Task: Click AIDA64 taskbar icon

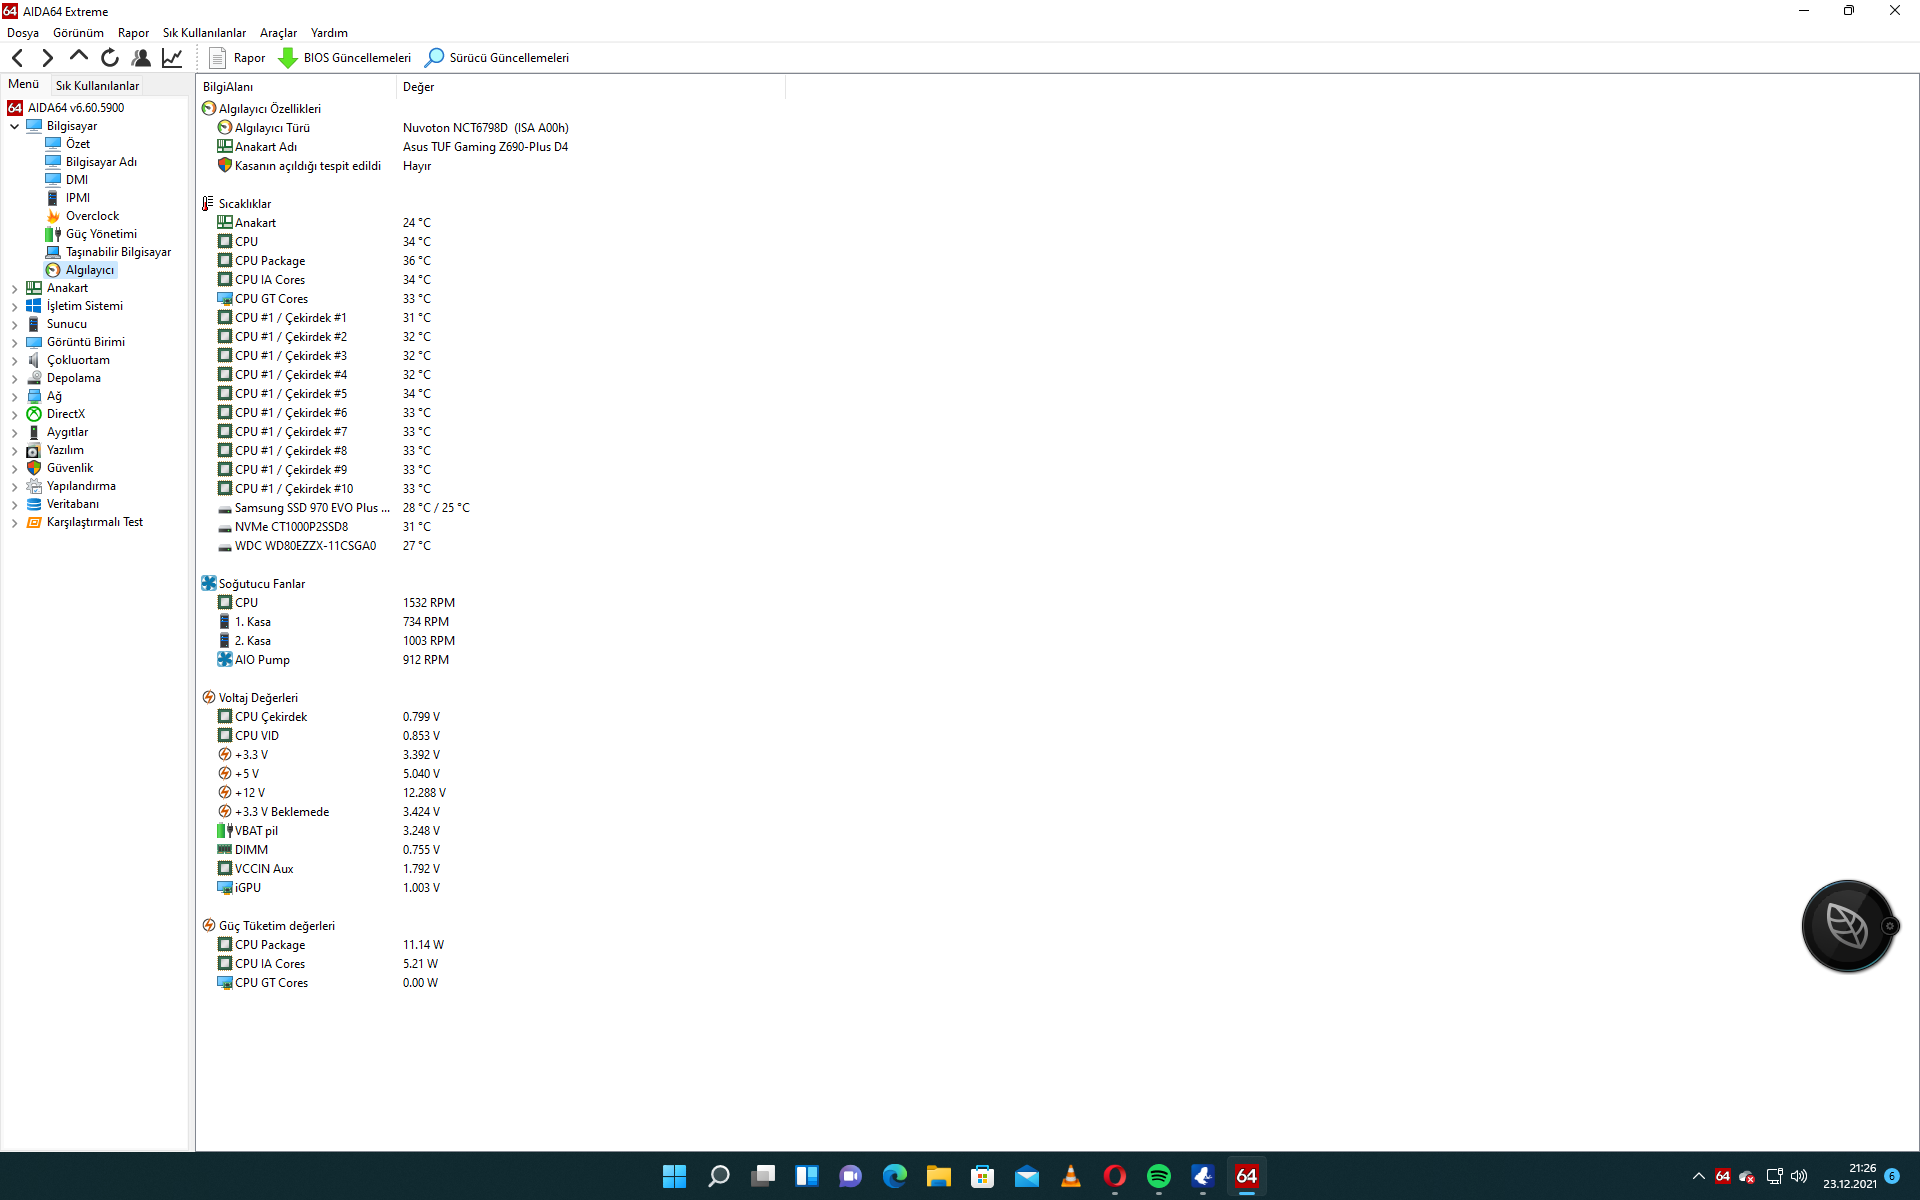Action: coord(1246,1176)
